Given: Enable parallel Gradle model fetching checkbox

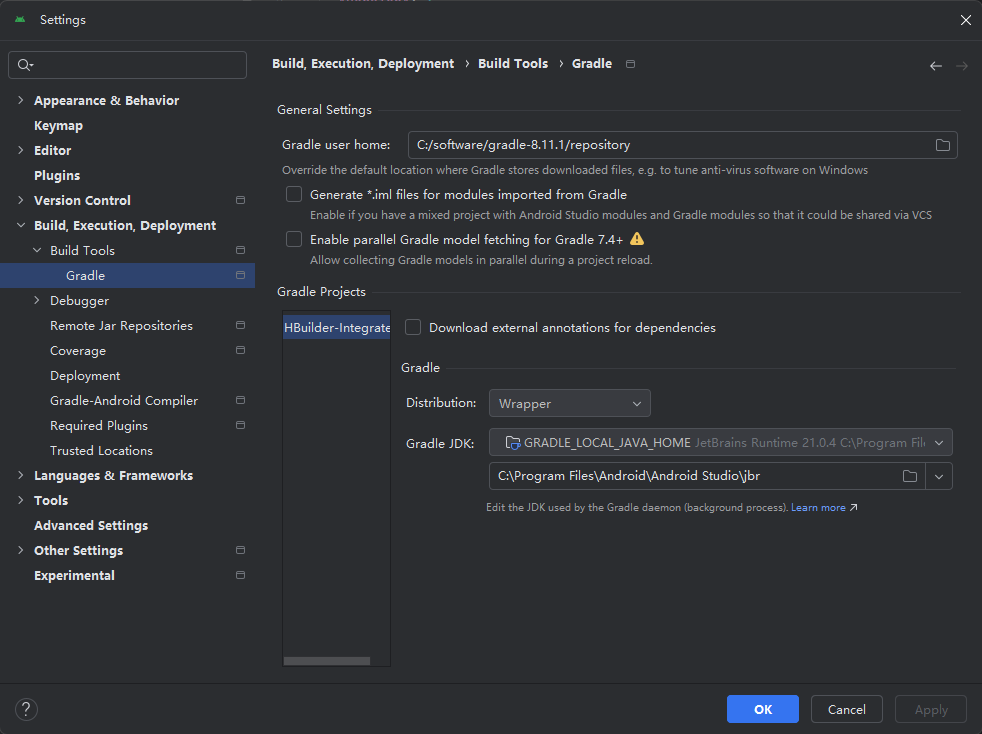Looking at the screenshot, I should (294, 239).
